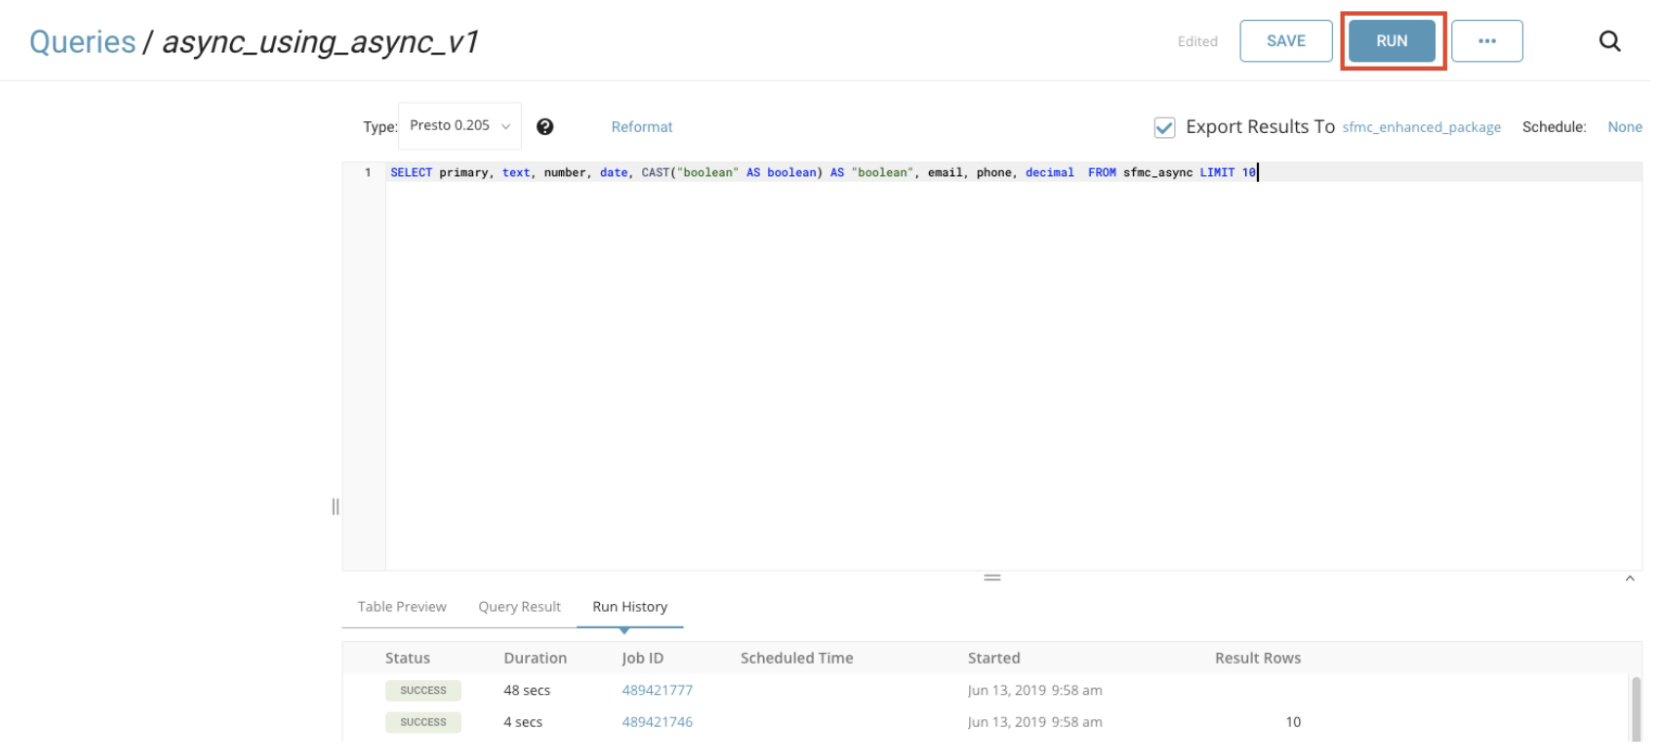Open the Presto 0.205 type dropdown
This screenshot has width=1657, height=749.
(460, 126)
